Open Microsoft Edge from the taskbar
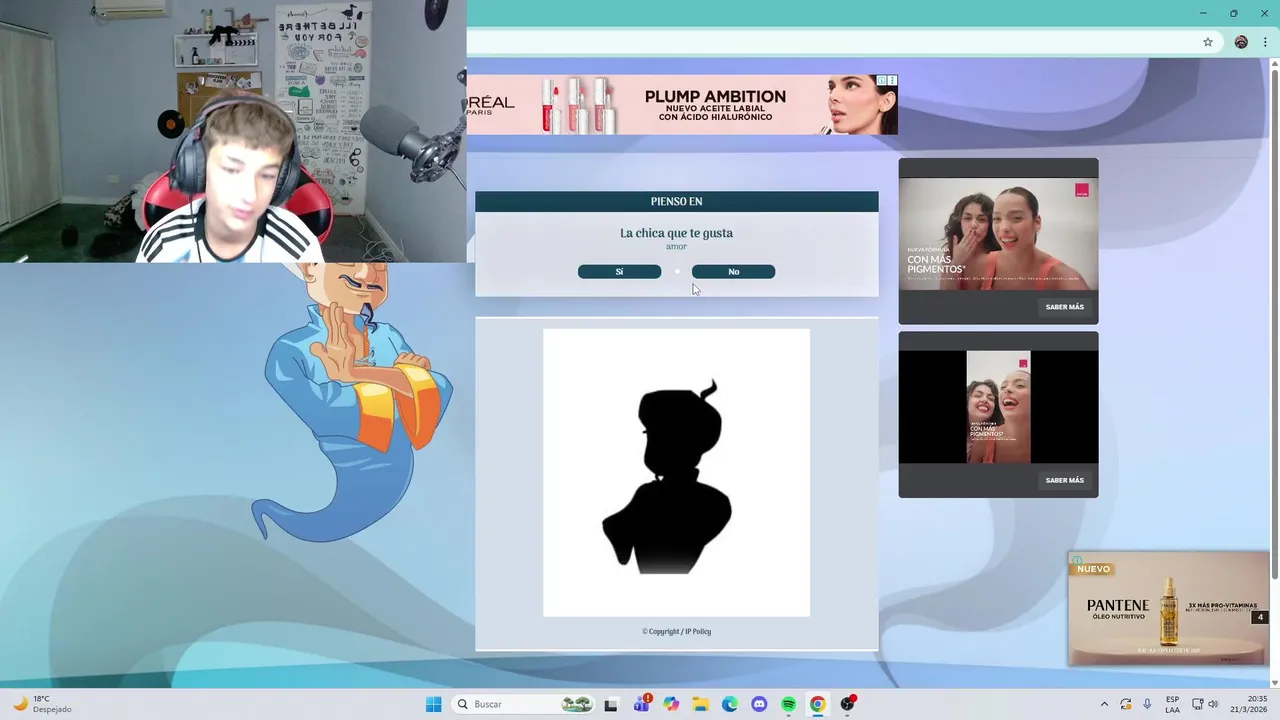Viewport: 1280px width, 720px height. point(730,704)
